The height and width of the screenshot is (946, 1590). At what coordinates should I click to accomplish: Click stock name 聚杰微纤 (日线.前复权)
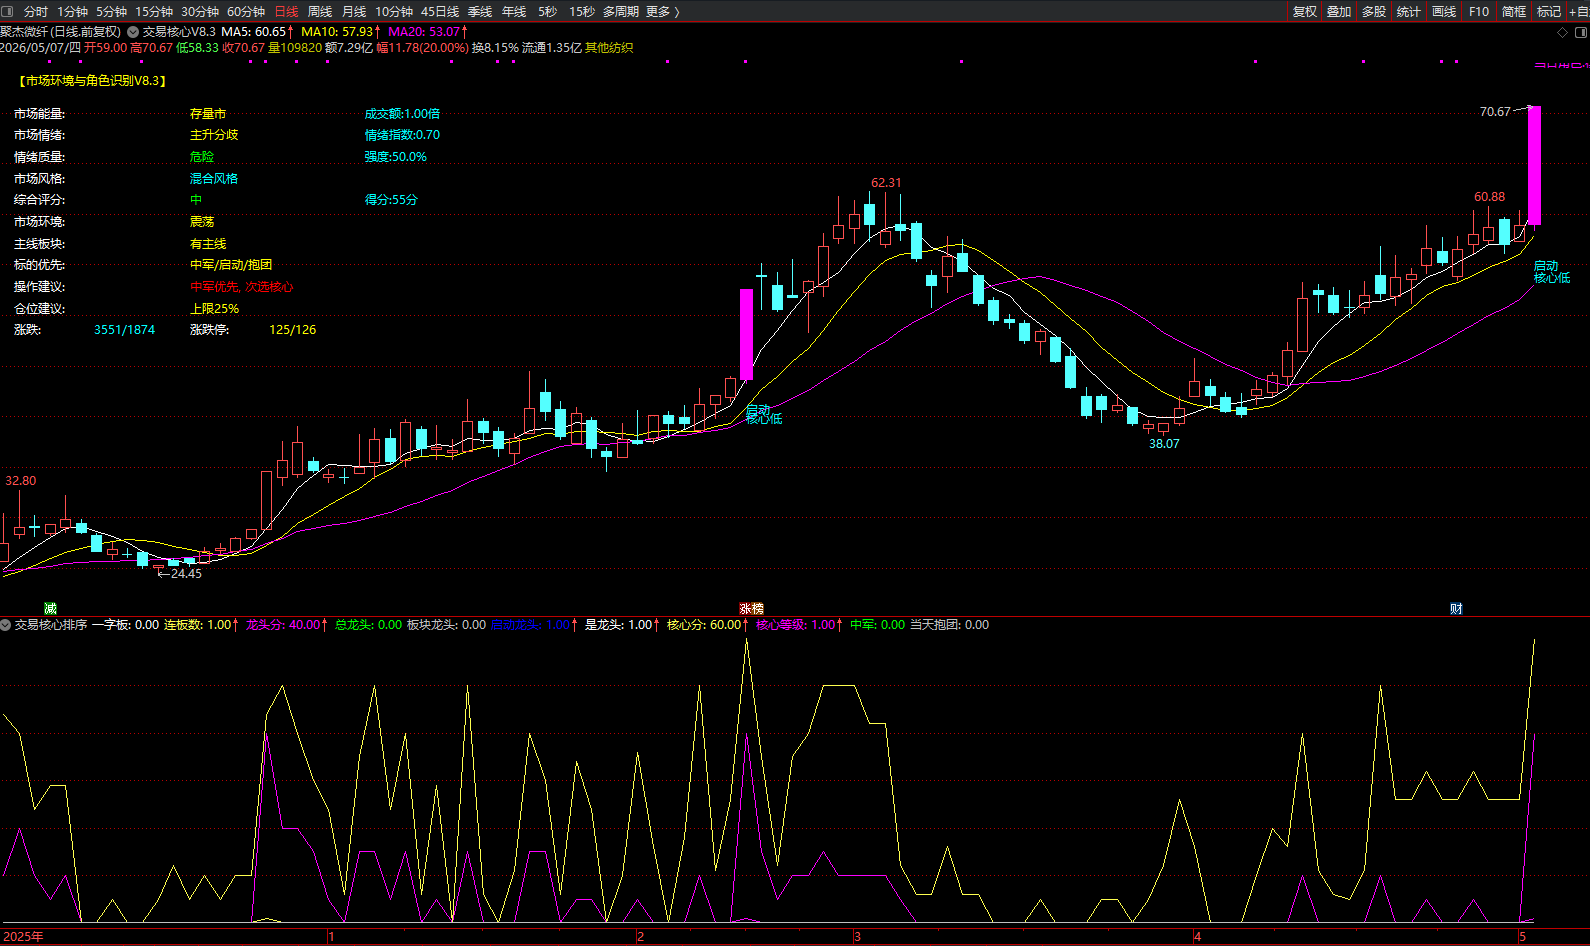[61, 32]
